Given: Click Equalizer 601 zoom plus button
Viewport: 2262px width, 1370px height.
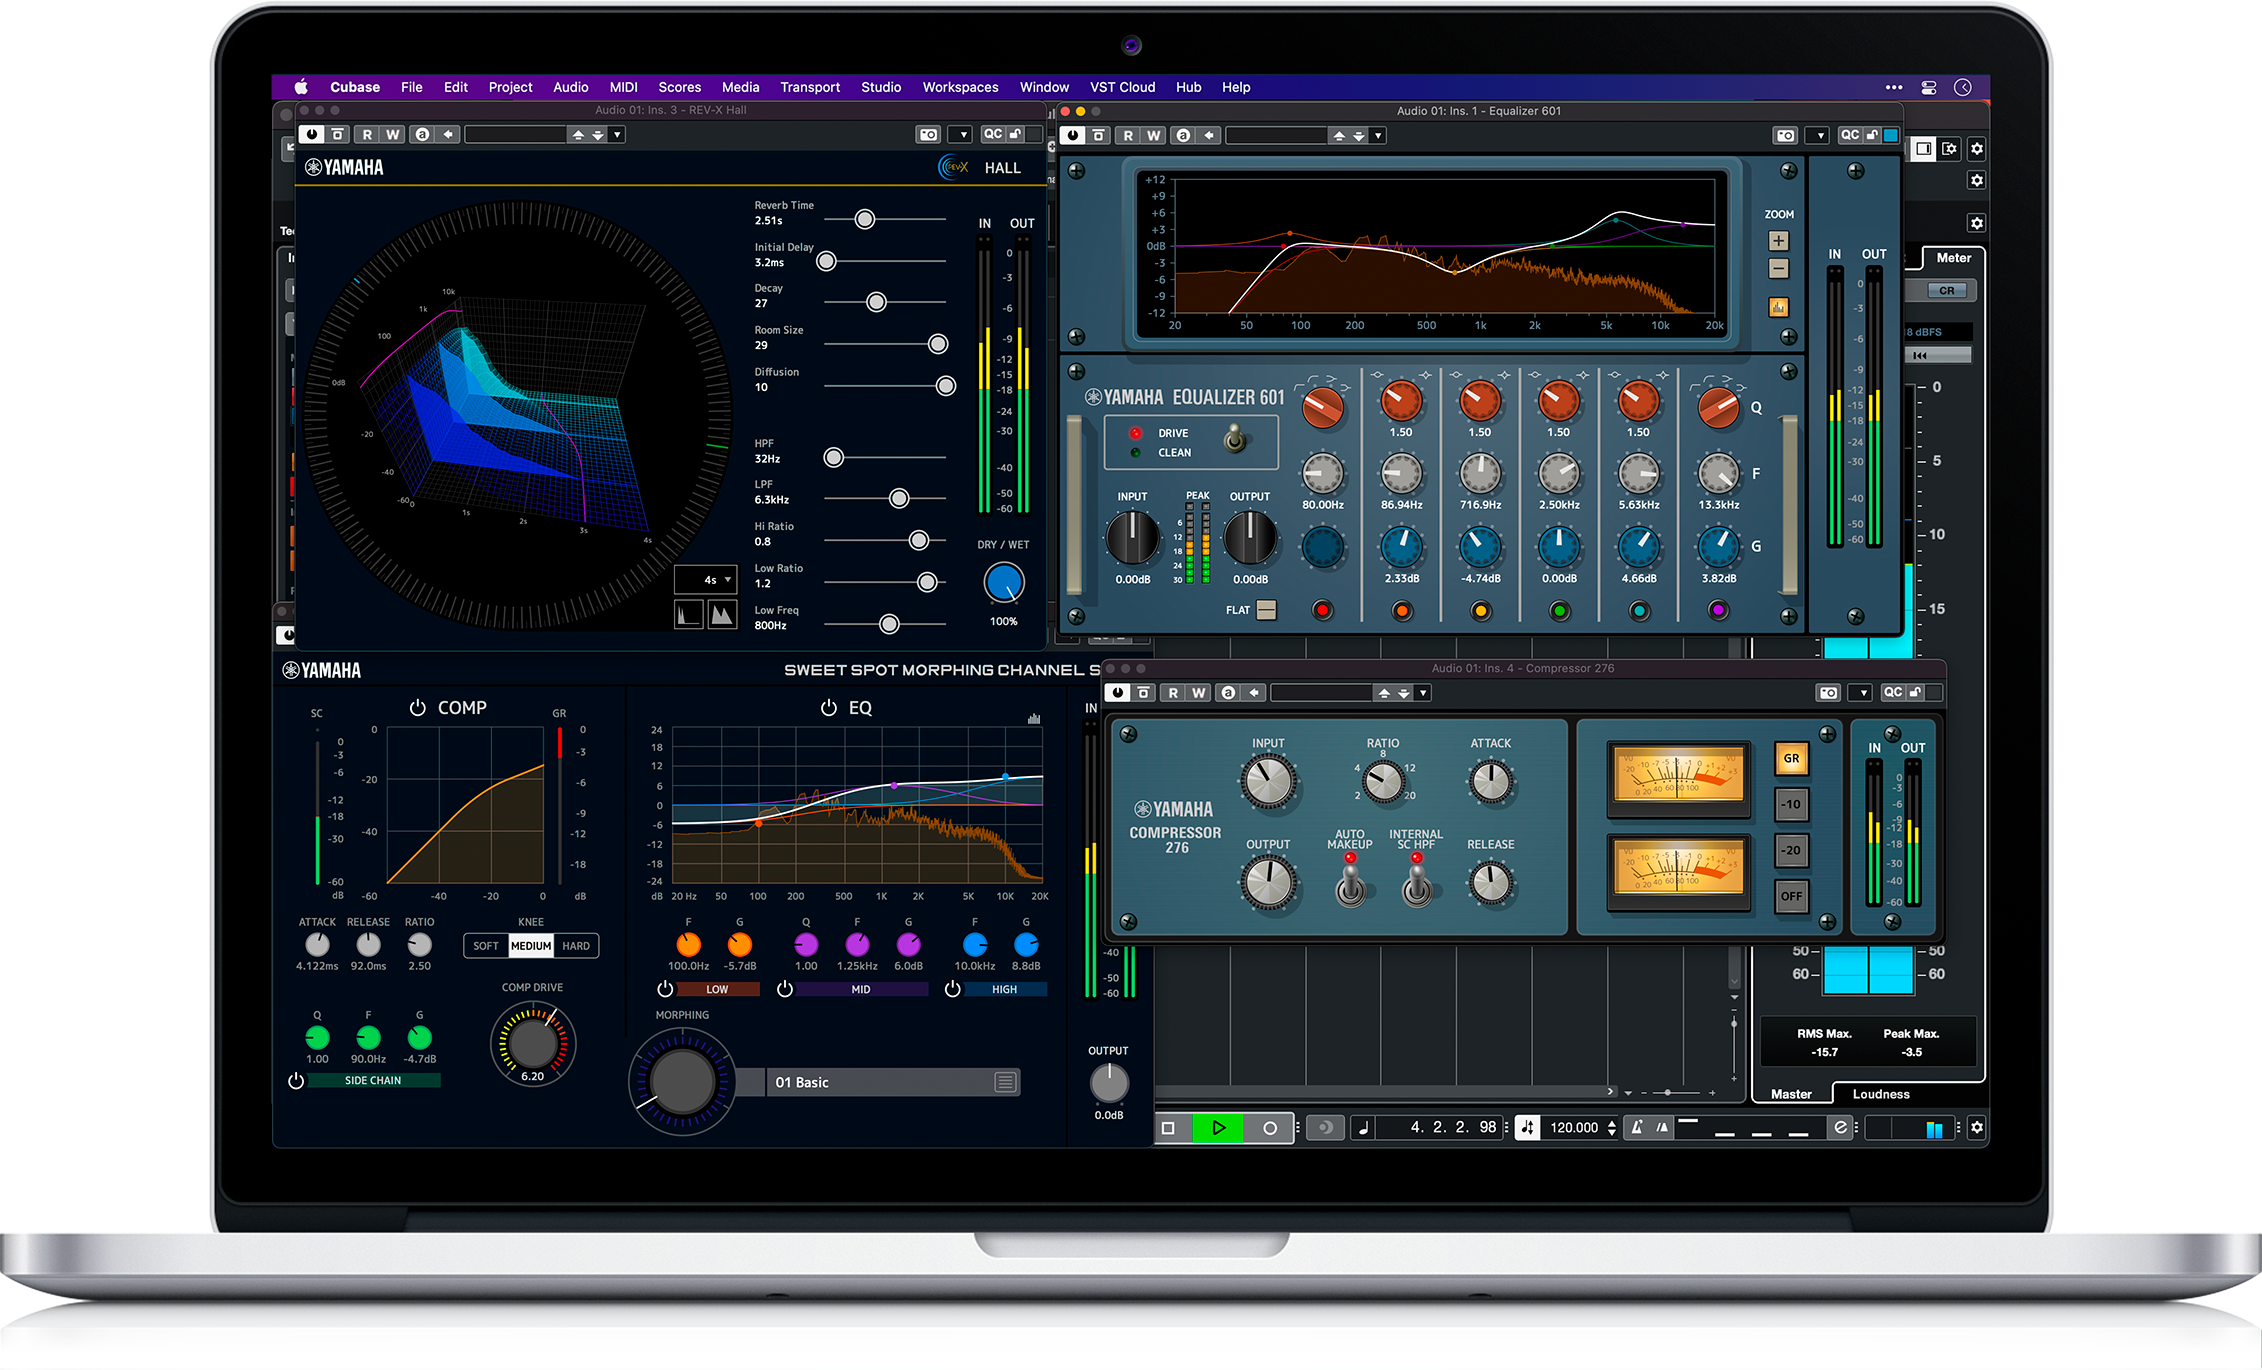Looking at the screenshot, I should 1778,241.
